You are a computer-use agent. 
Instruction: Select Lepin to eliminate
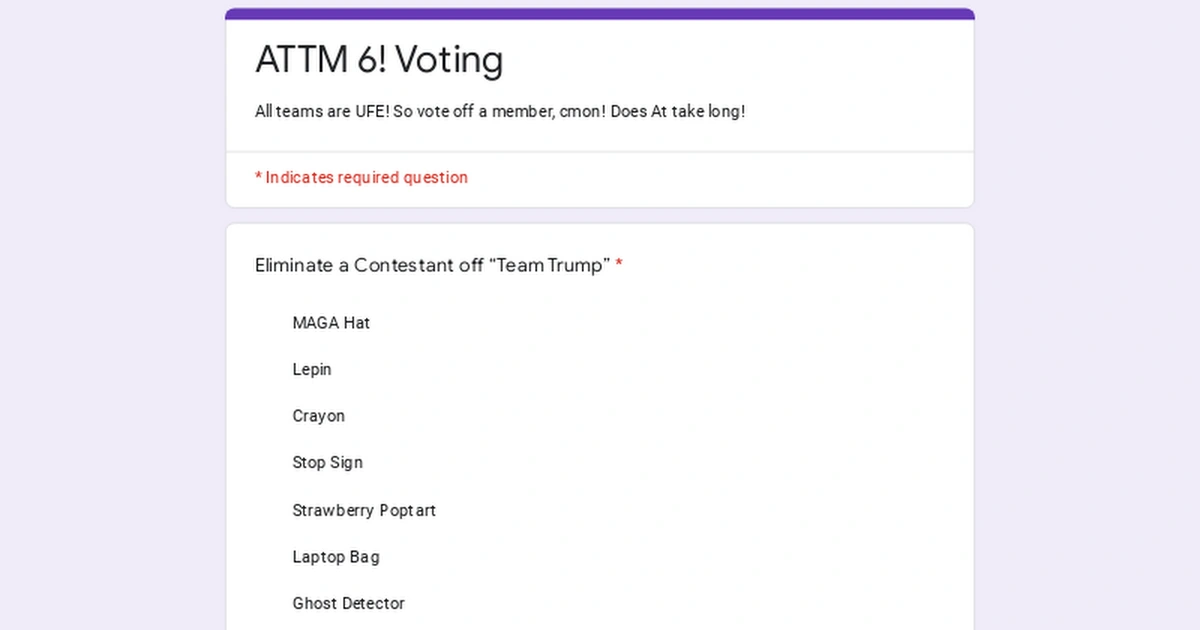click(x=312, y=369)
